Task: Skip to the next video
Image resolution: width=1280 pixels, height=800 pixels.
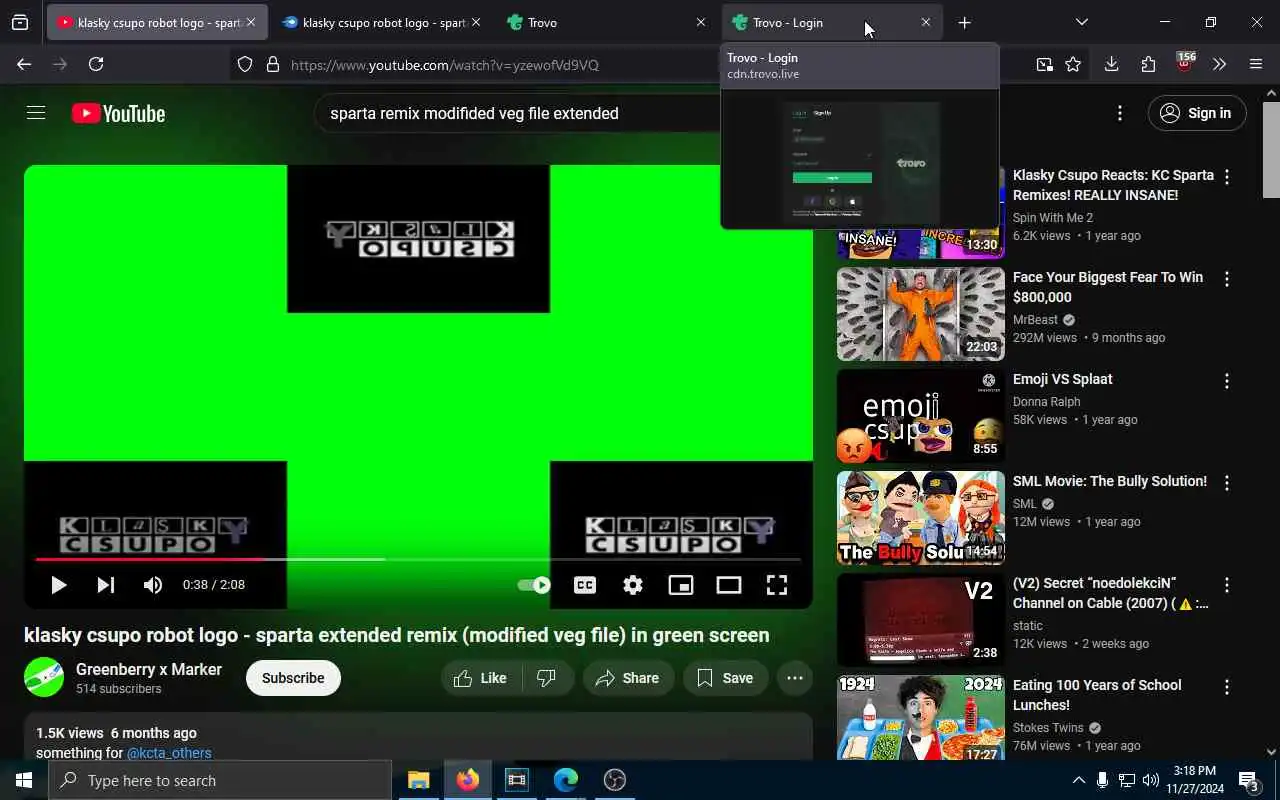Action: click(x=105, y=585)
